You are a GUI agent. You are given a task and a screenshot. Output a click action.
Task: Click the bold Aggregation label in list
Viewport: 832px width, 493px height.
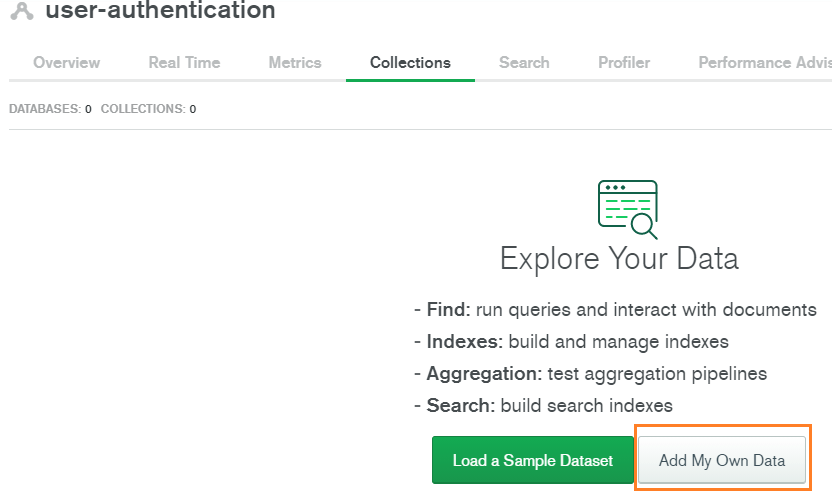point(484,374)
